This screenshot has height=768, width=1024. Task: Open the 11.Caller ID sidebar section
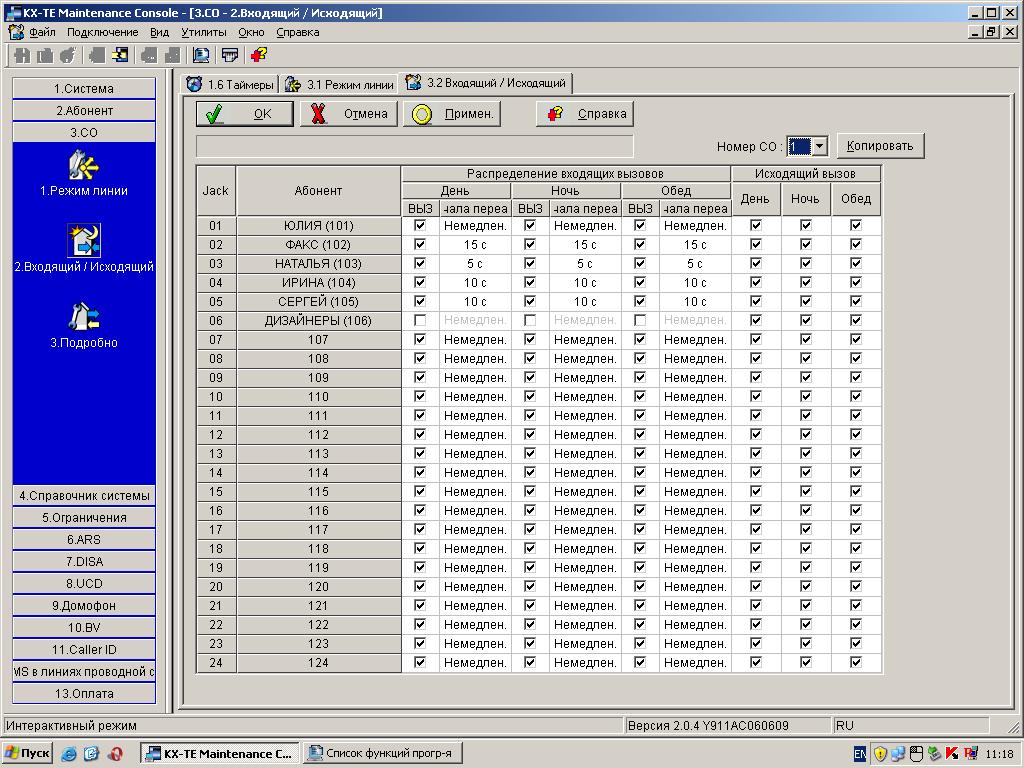(84, 650)
